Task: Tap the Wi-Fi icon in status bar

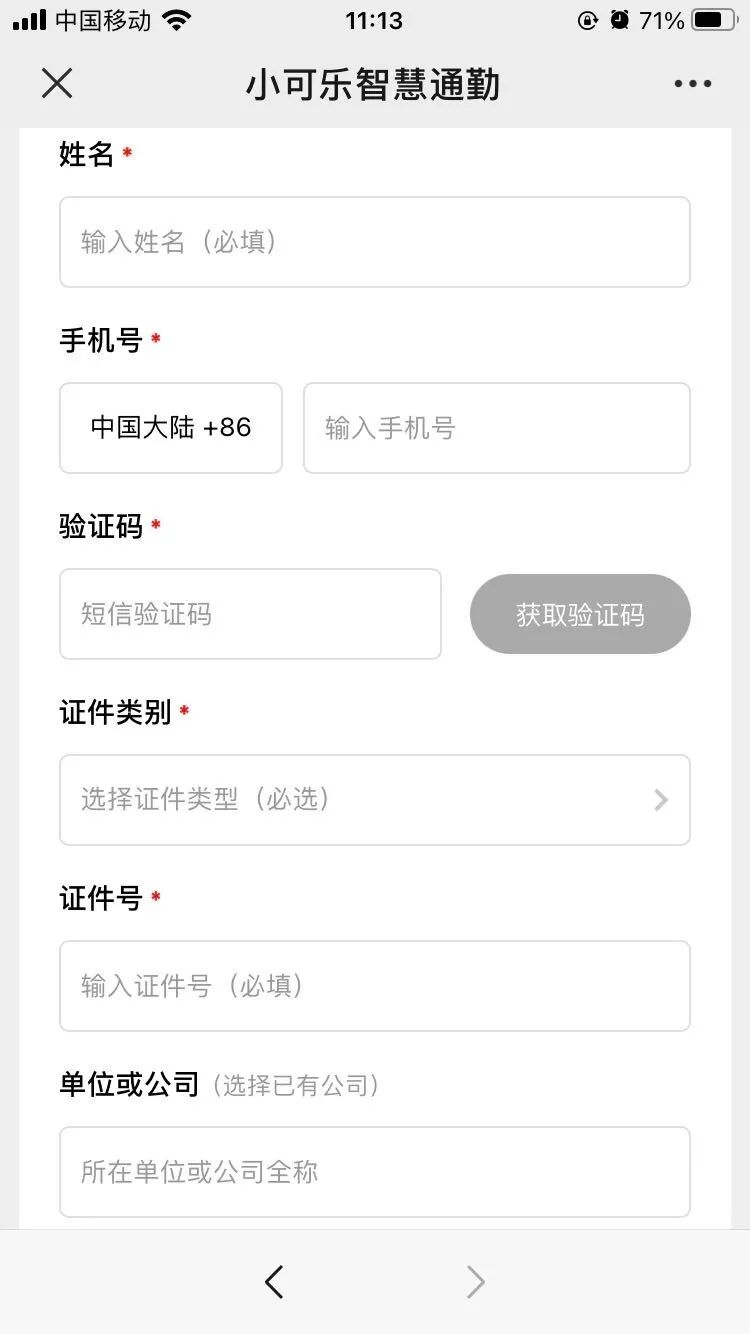Action: [177, 20]
